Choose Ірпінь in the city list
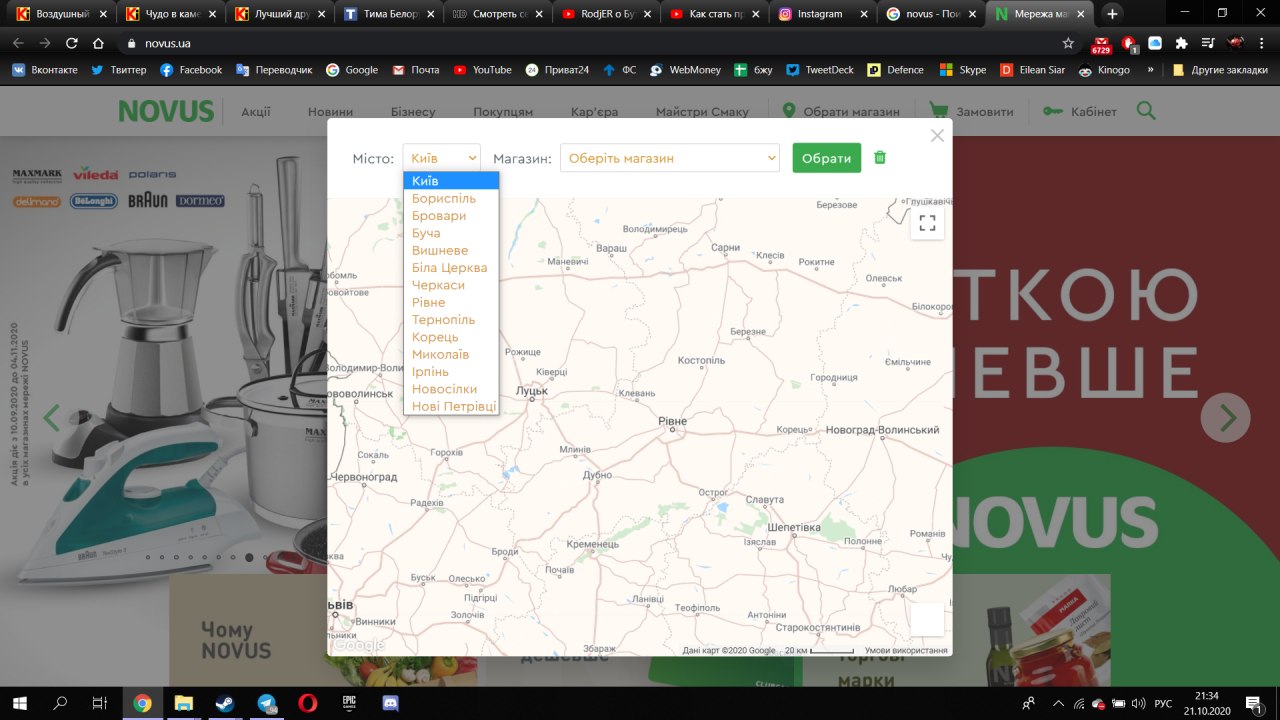The image size is (1280, 720). click(x=430, y=371)
